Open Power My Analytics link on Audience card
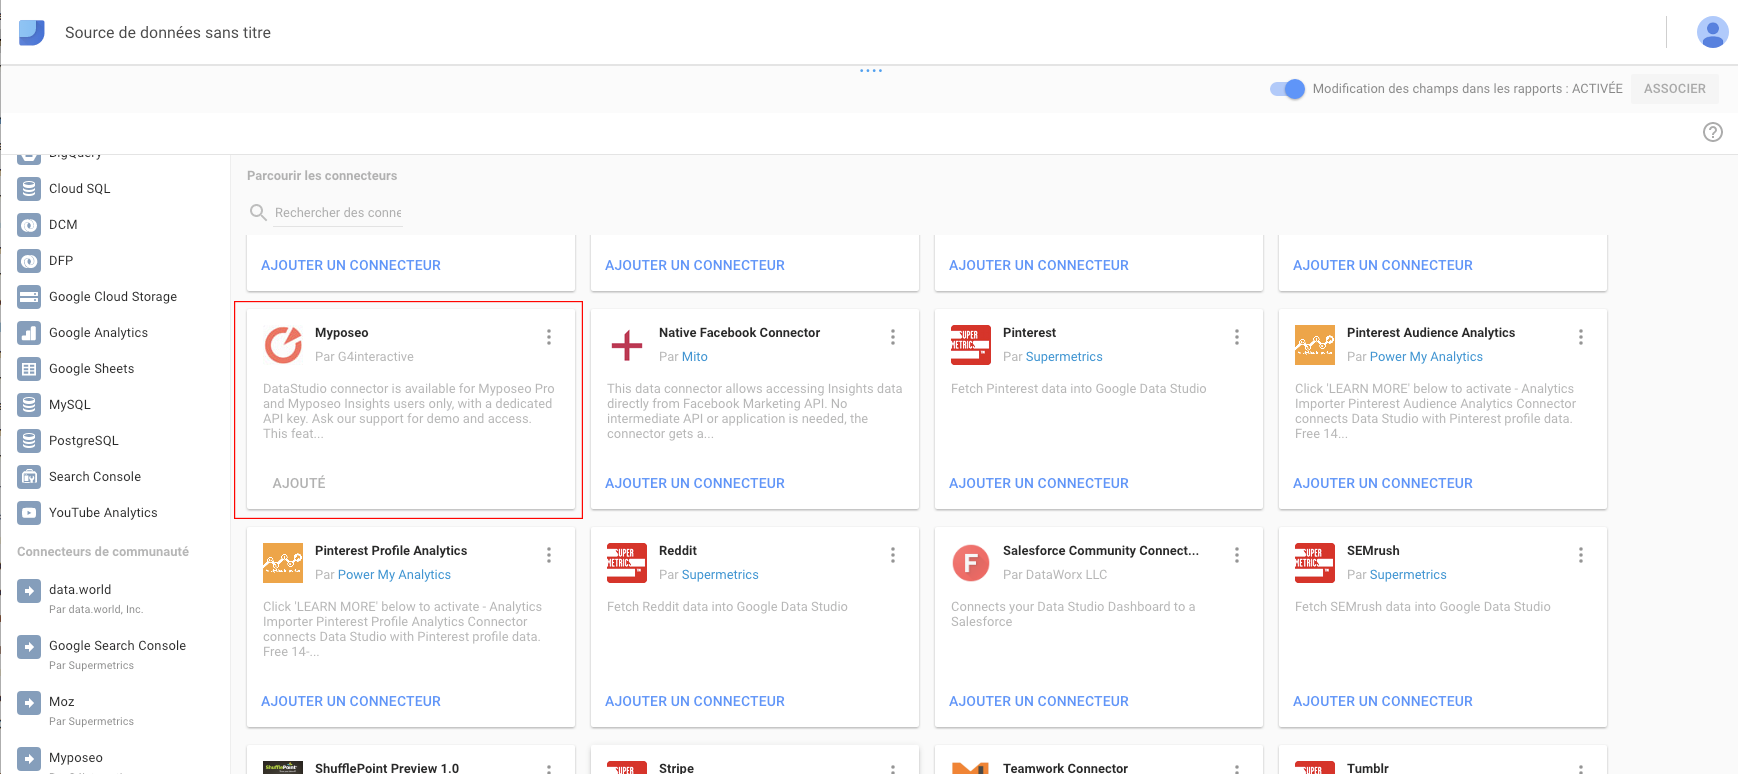Screen dimensions: 1738x774 (x=1426, y=357)
